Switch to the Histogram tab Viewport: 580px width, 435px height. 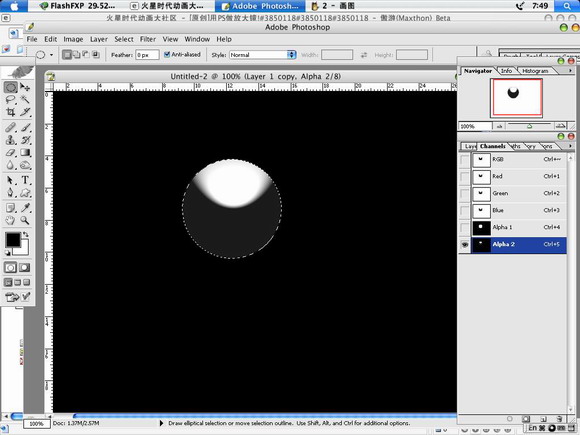click(535, 71)
